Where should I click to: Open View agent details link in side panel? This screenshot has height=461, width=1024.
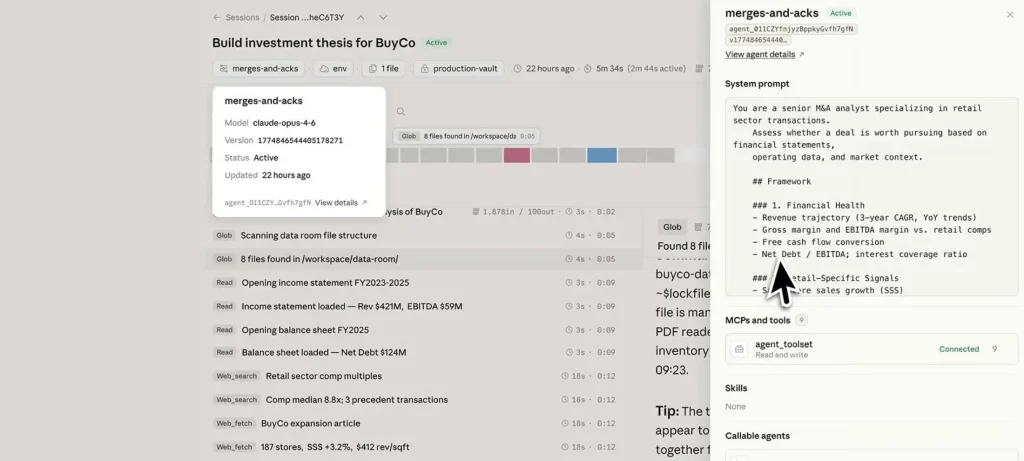coord(764,54)
